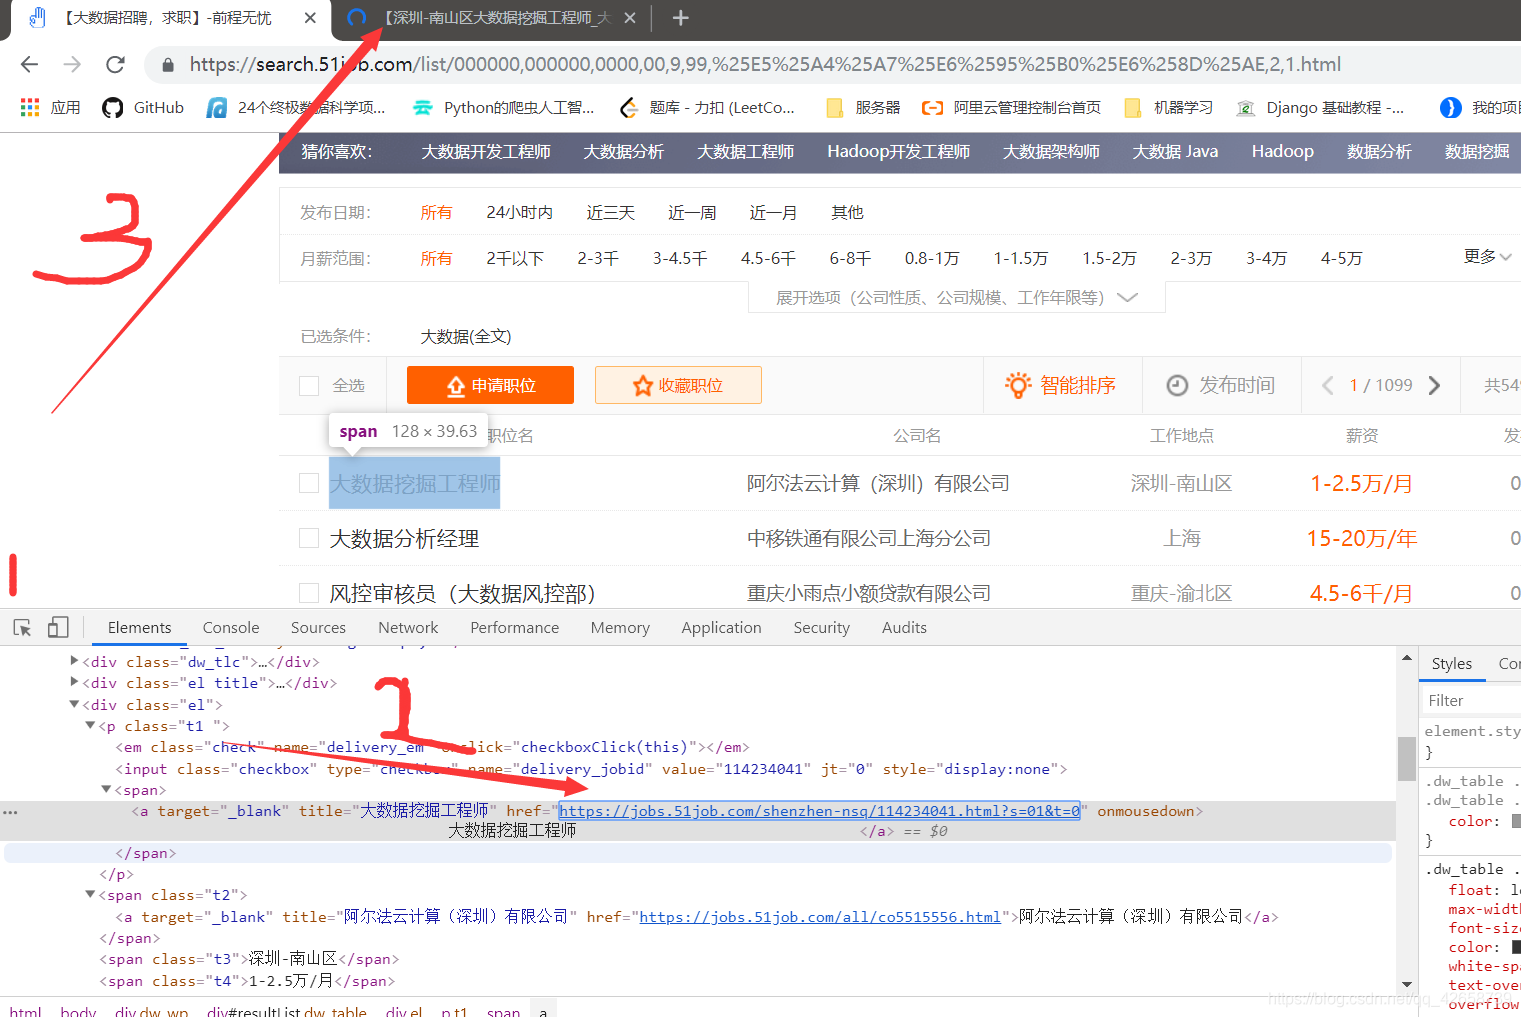Select 大数据开发工程师 suggestion

click(x=486, y=151)
